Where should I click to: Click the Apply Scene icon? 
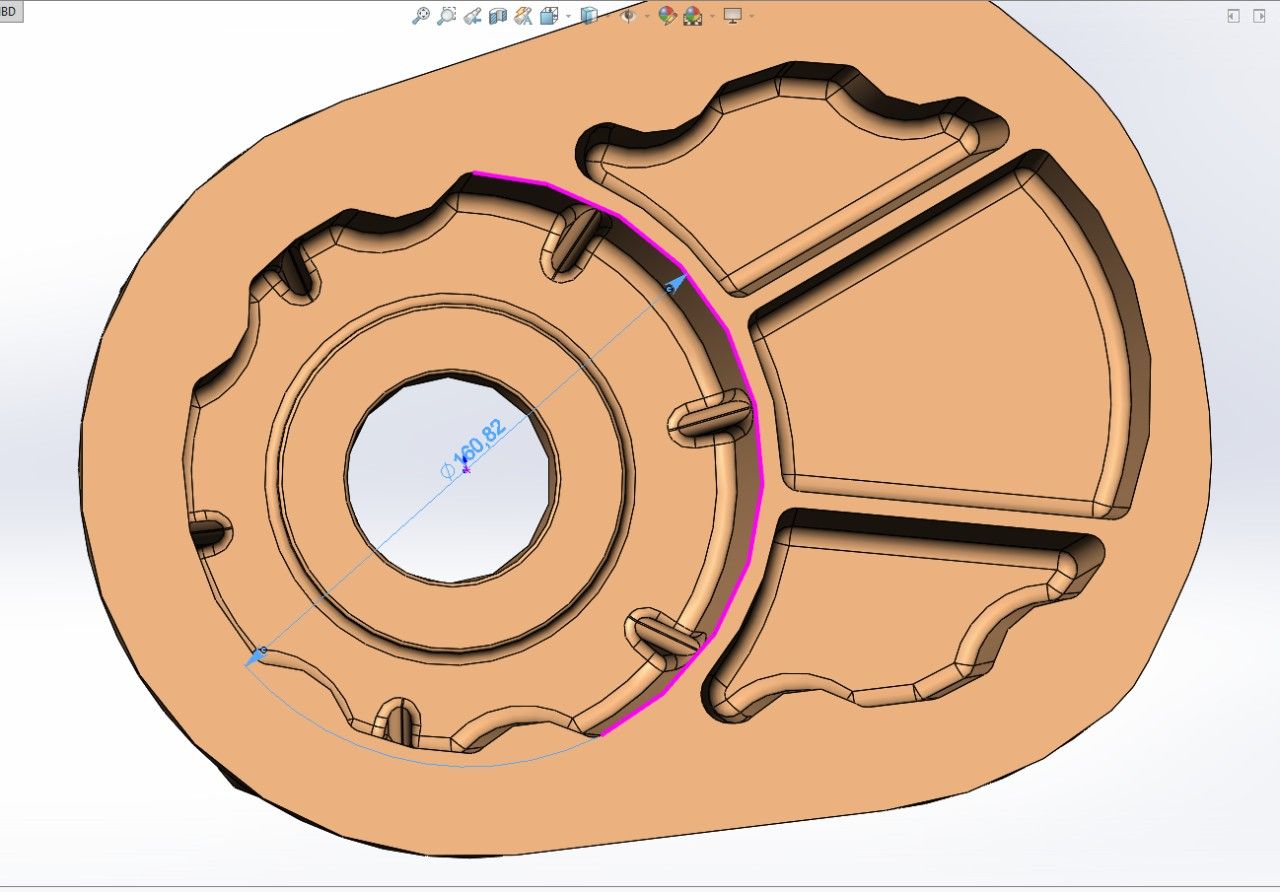click(692, 16)
